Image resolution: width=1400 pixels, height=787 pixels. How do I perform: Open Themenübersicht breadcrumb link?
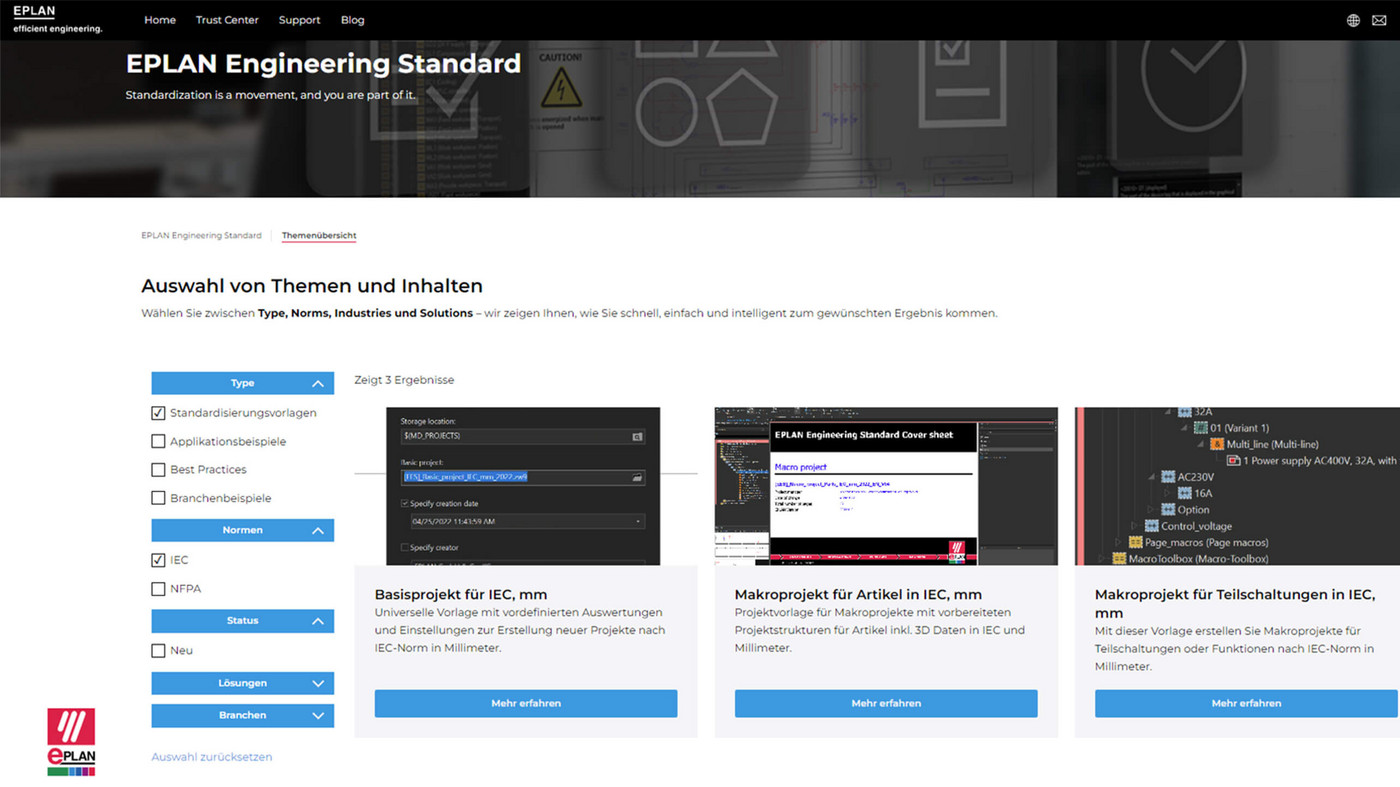point(318,234)
